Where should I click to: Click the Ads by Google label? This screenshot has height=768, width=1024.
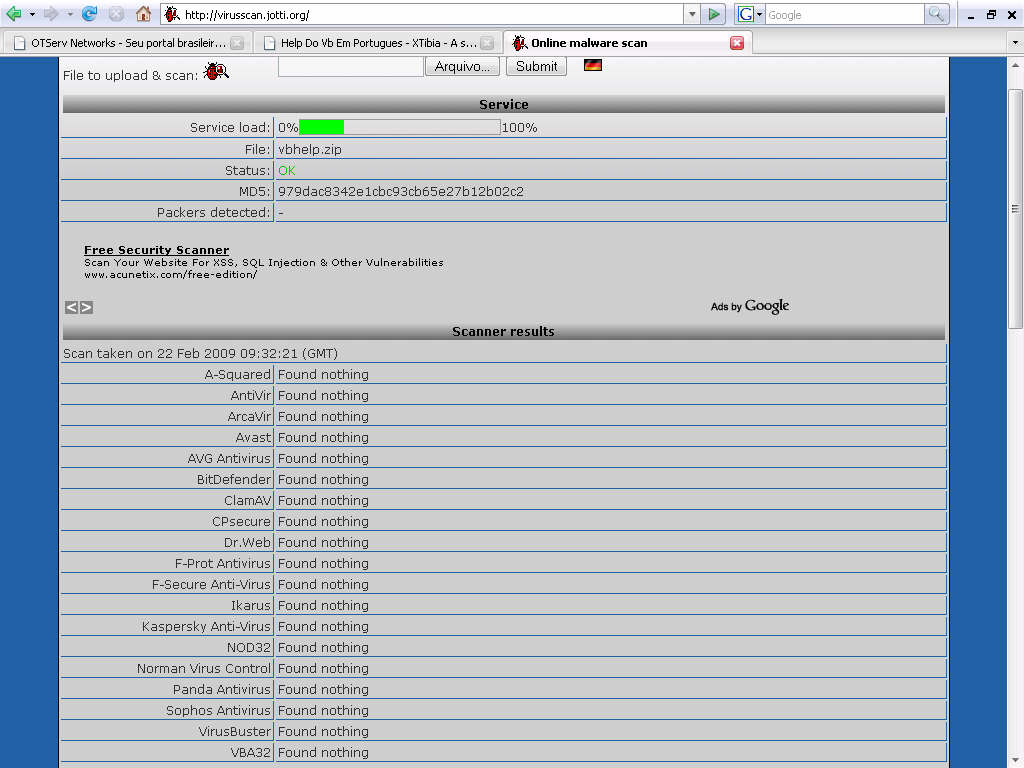(x=750, y=306)
